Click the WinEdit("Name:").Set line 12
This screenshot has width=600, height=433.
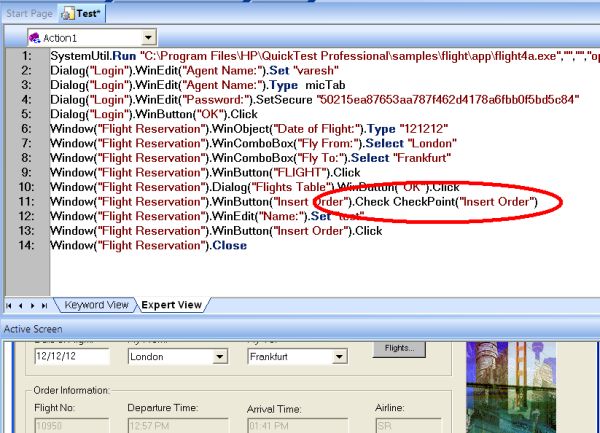coord(207,216)
